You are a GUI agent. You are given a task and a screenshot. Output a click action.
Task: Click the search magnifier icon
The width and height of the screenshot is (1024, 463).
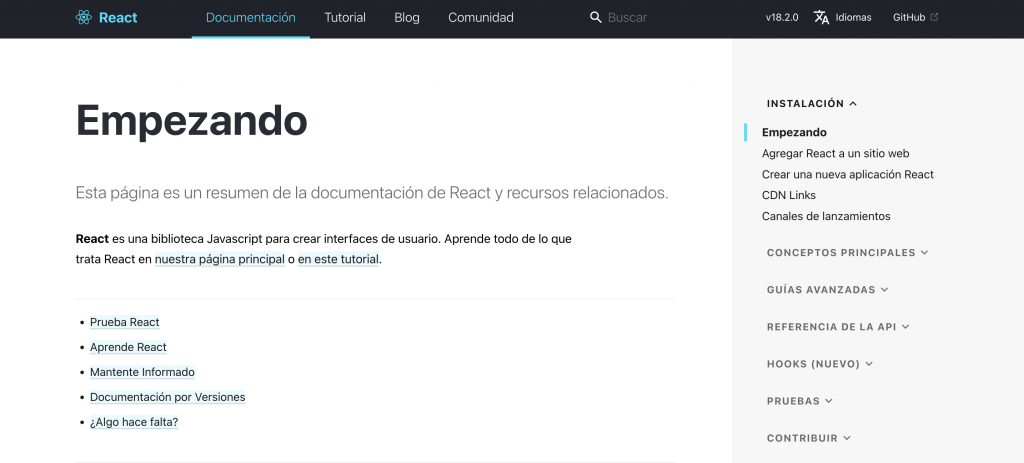[596, 17]
